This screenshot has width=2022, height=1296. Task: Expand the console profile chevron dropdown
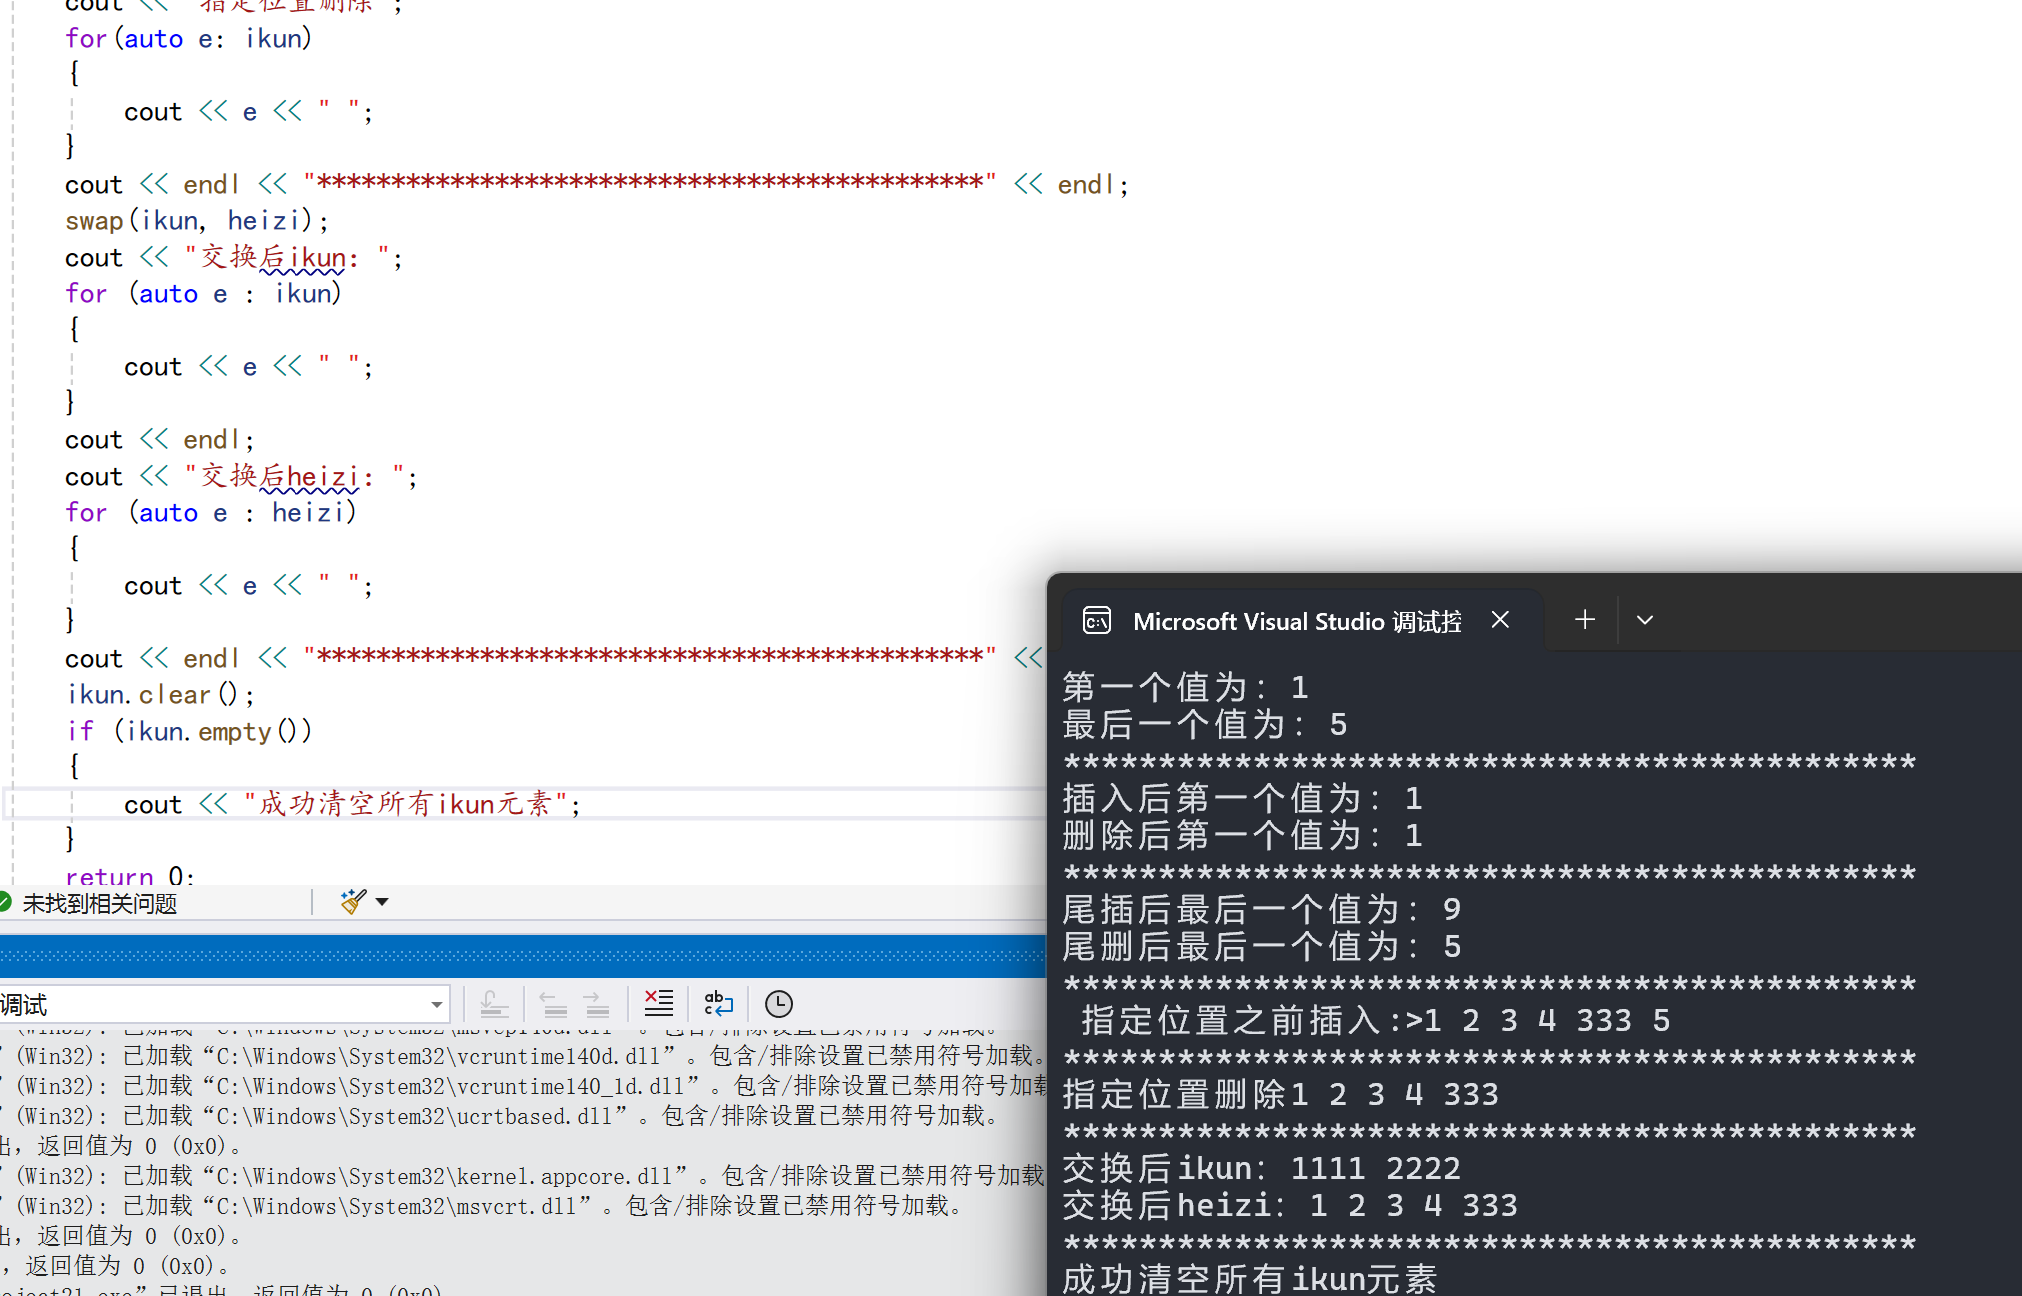point(1645,620)
